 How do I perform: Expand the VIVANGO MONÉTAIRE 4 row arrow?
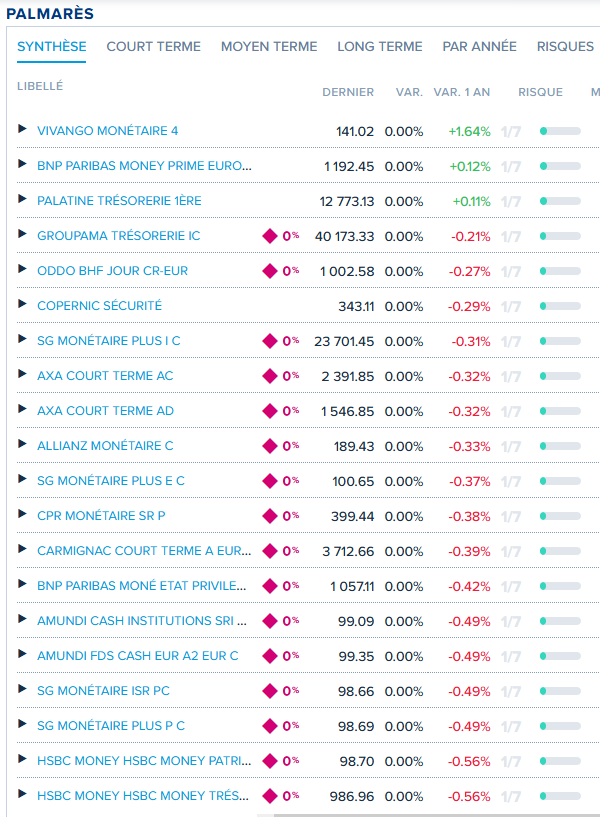pos(23,130)
